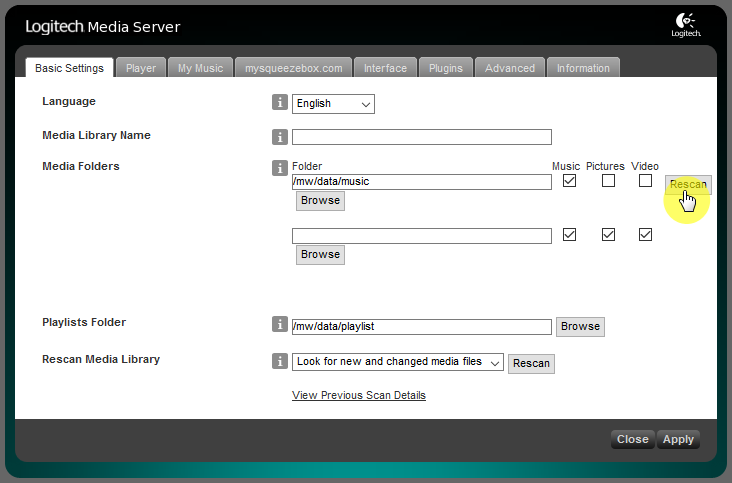Browse for the playlists folder
Viewport: 732px width, 483px height.
point(580,326)
